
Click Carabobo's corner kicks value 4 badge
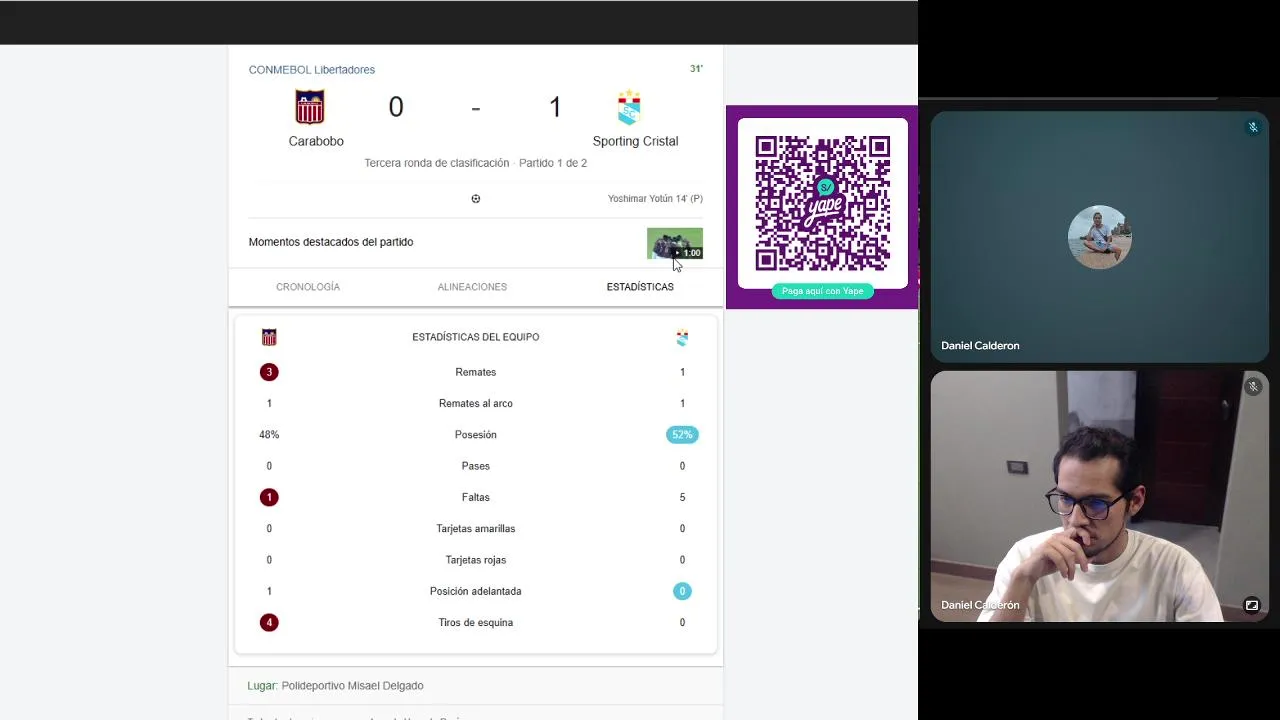point(268,622)
